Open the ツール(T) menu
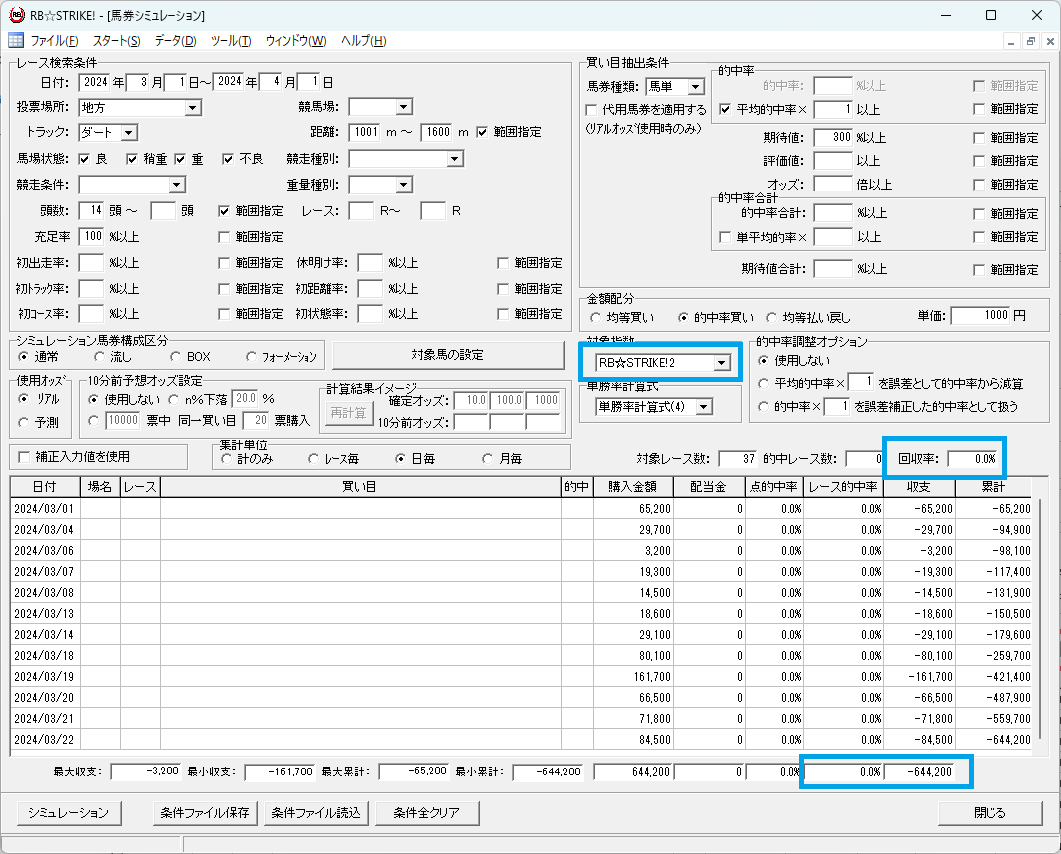The width and height of the screenshot is (1061, 854). pos(231,41)
